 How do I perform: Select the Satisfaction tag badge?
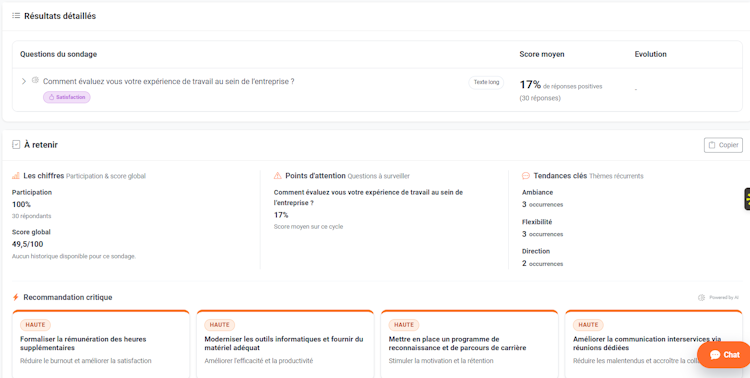pyautogui.click(x=66, y=97)
